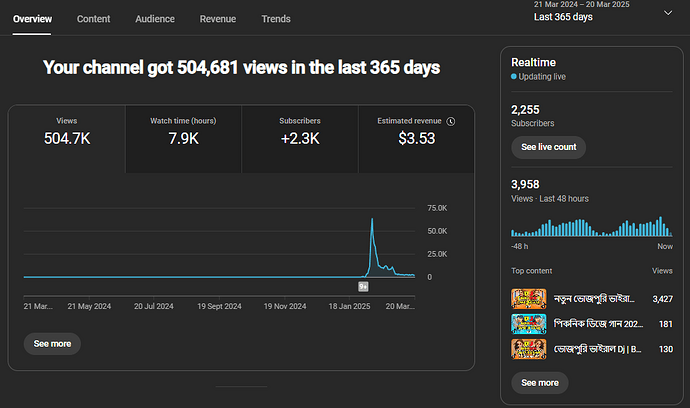Select the Overview tab

click(33, 19)
